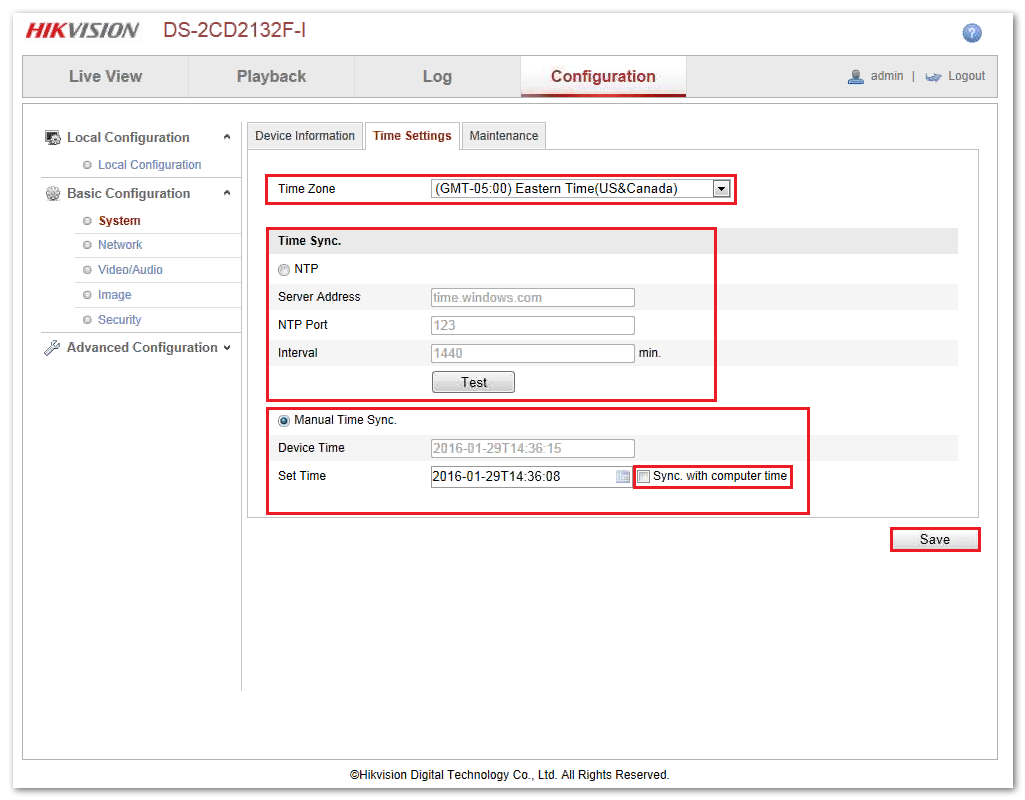Image resolution: width=1025 pixels, height=800 pixels.
Task: Click the Basic Configuration gear icon
Action: 53,194
